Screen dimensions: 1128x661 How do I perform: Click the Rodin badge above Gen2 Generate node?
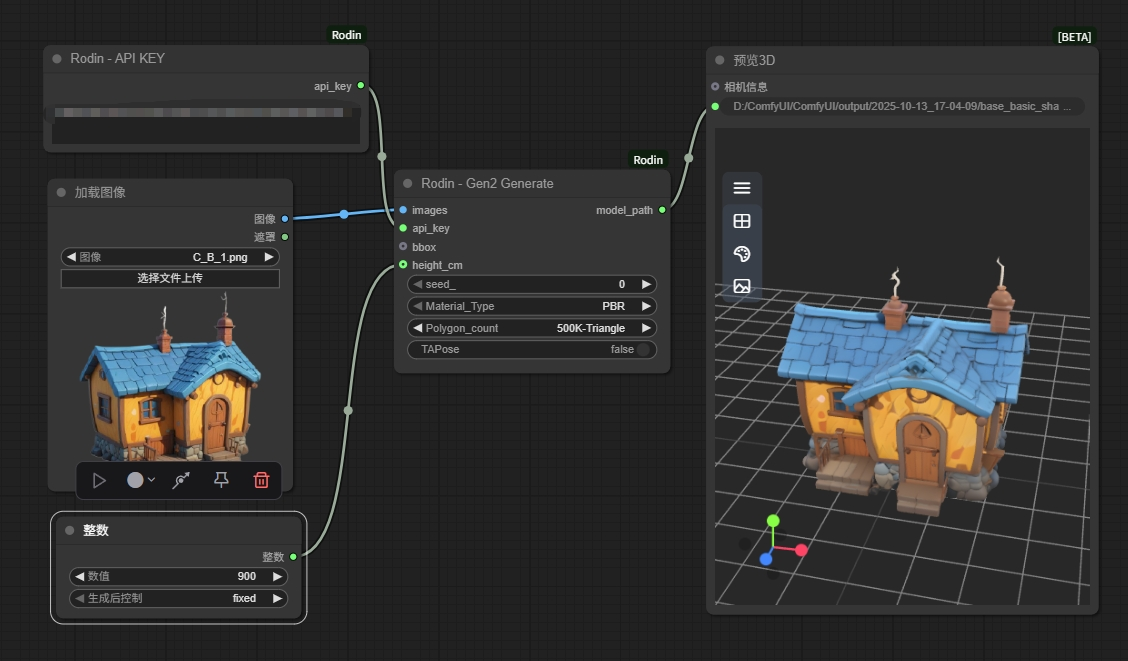[647, 160]
